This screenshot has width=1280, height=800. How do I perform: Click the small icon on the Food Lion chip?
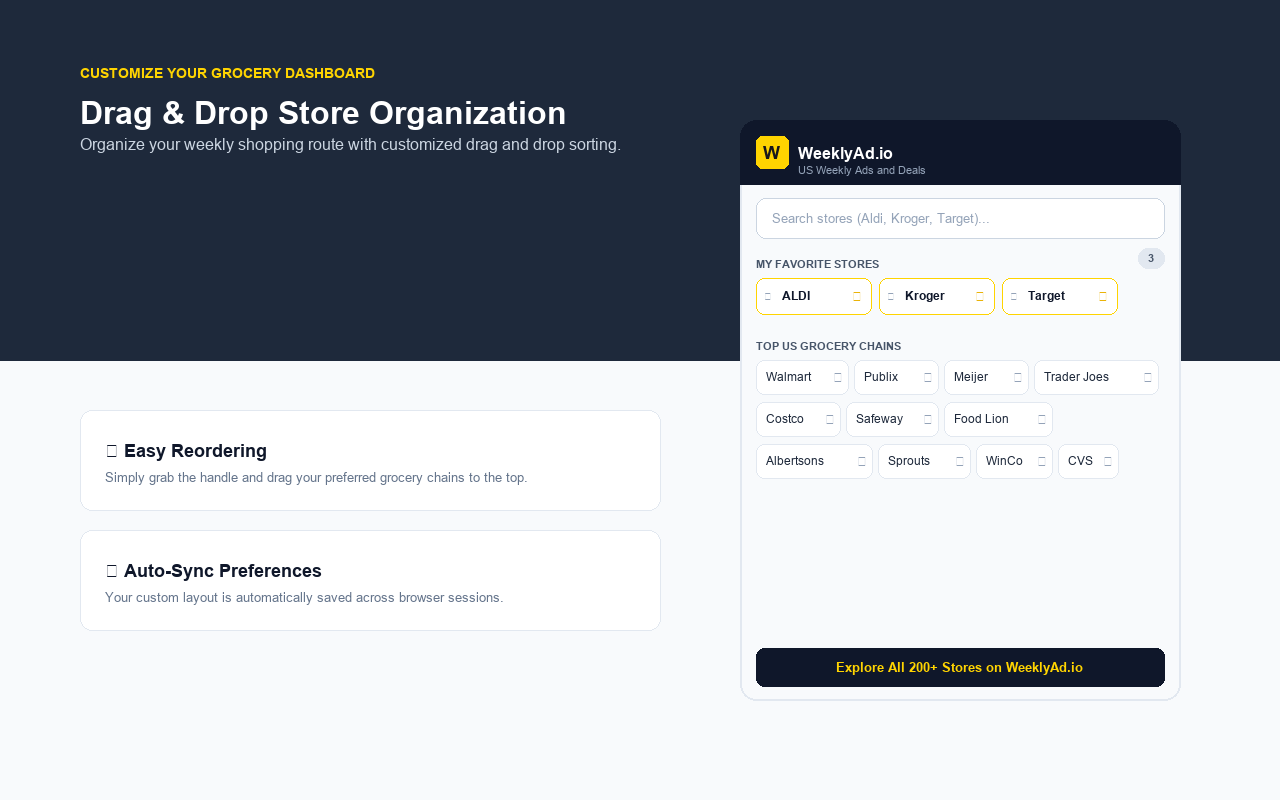pos(1042,420)
